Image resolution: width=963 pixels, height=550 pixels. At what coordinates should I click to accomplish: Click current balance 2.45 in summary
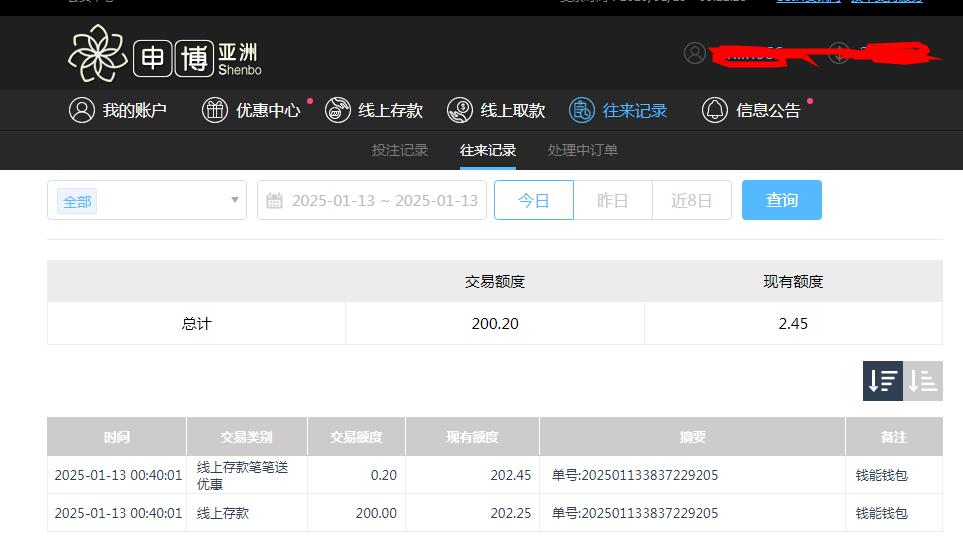(x=793, y=323)
